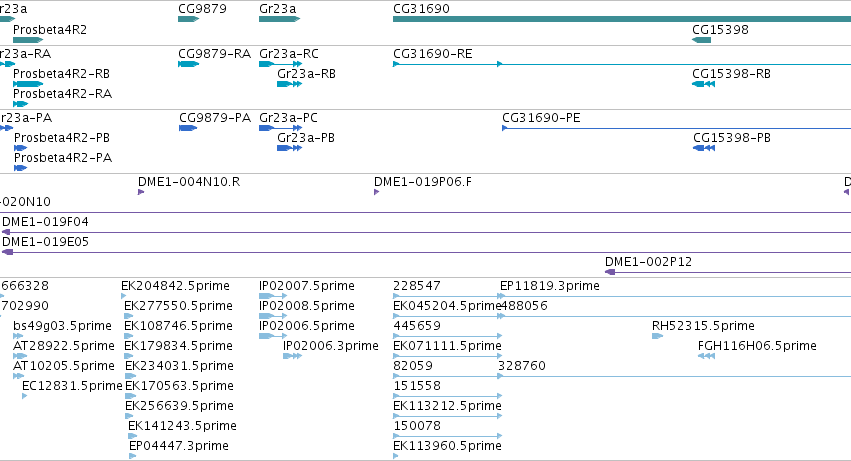Select the DME1-019E05 clone label
This screenshot has width=851, height=461.
click(x=45, y=242)
